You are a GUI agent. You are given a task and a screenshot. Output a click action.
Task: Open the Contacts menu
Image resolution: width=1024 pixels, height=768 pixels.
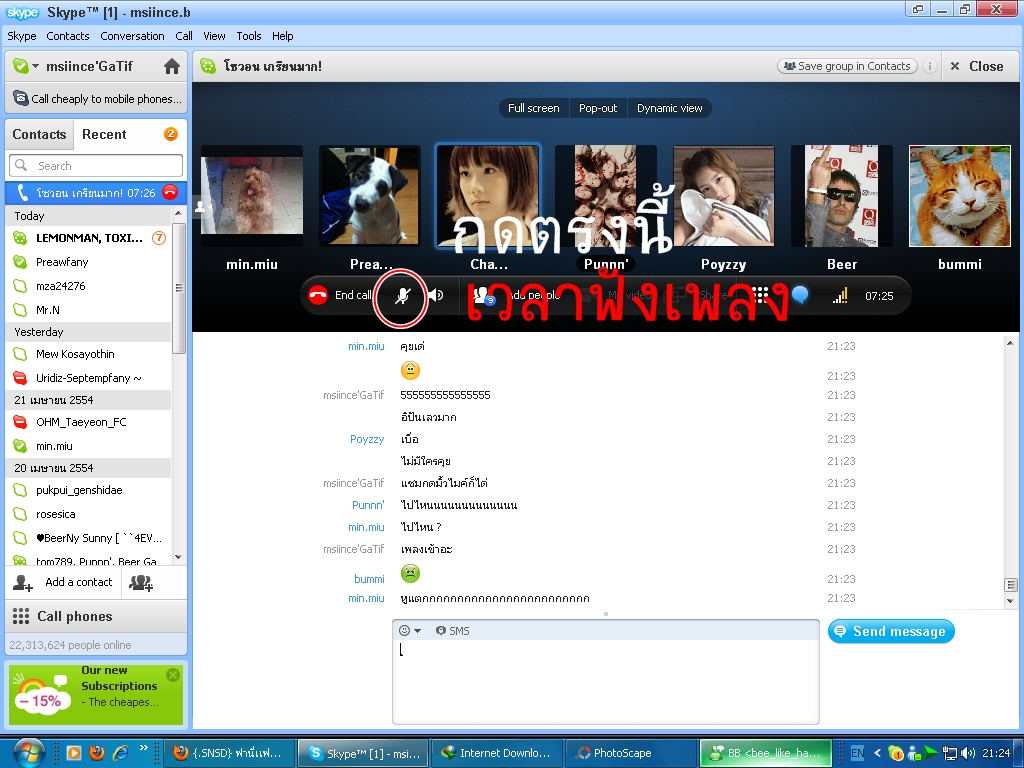(67, 36)
